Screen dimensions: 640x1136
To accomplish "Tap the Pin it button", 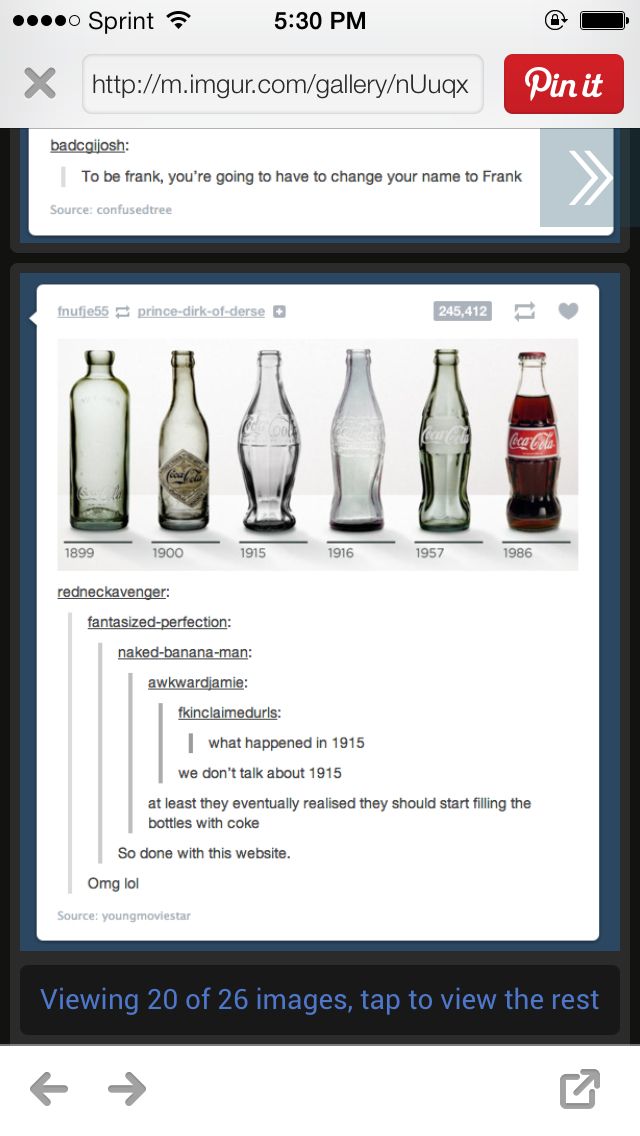I will [563, 84].
